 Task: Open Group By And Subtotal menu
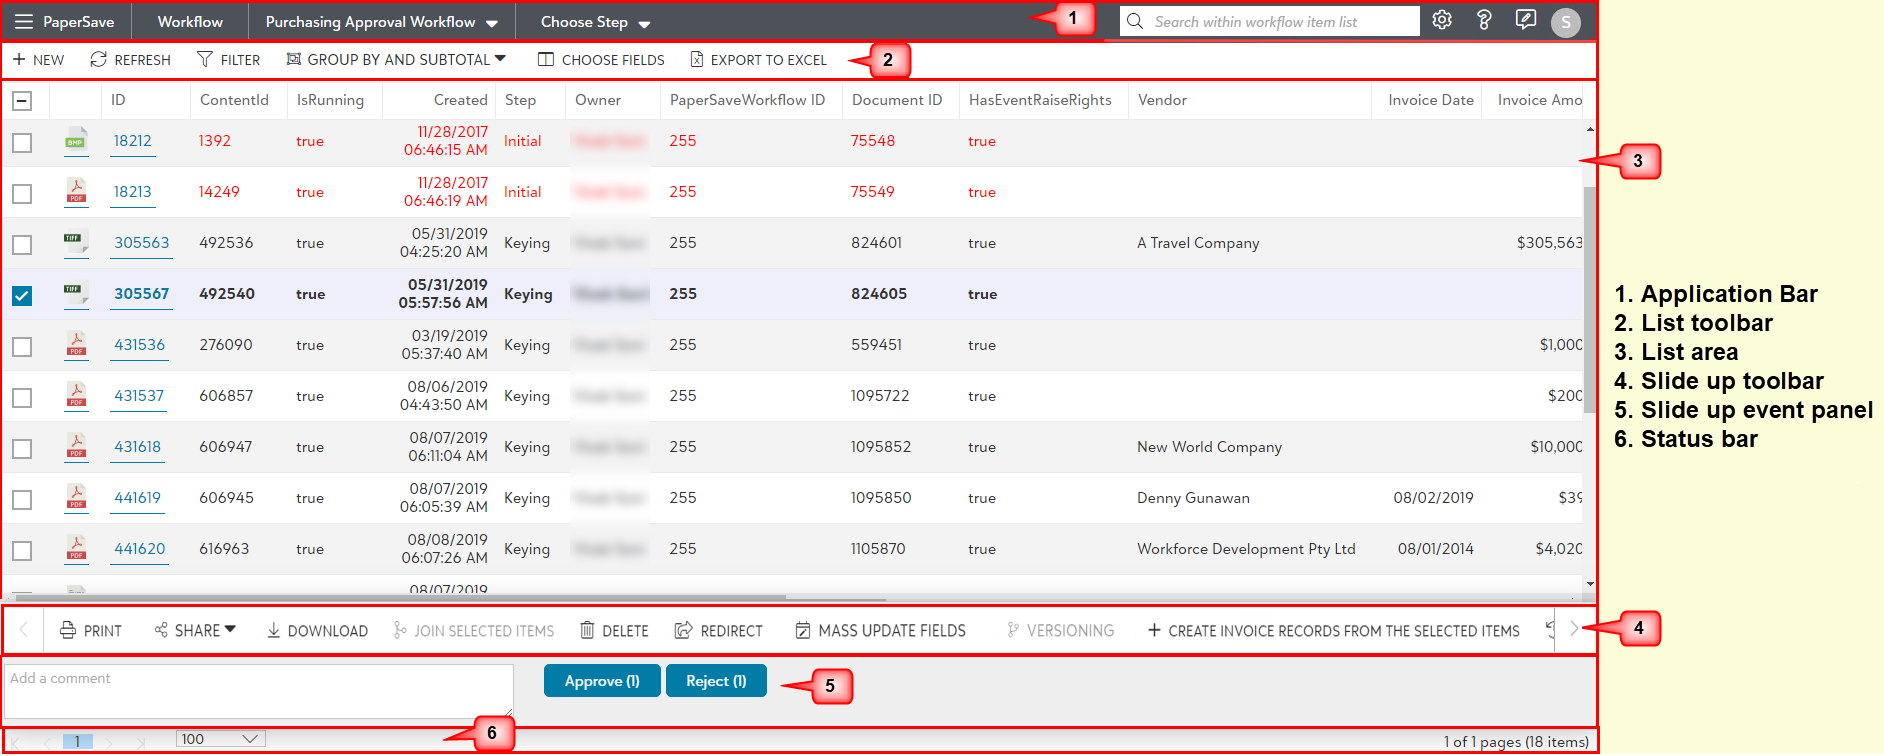click(x=396, y=60)
